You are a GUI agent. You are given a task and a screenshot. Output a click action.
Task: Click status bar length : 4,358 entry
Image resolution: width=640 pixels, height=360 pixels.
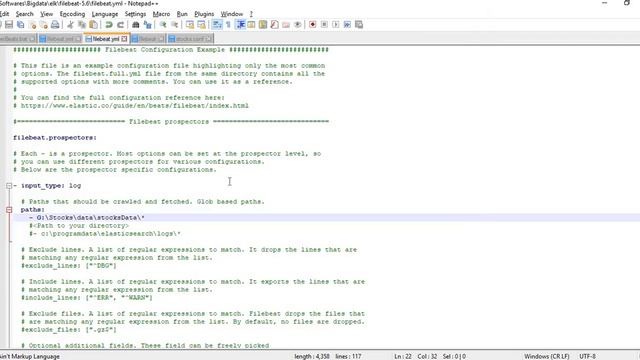click(x=312, y=356)
